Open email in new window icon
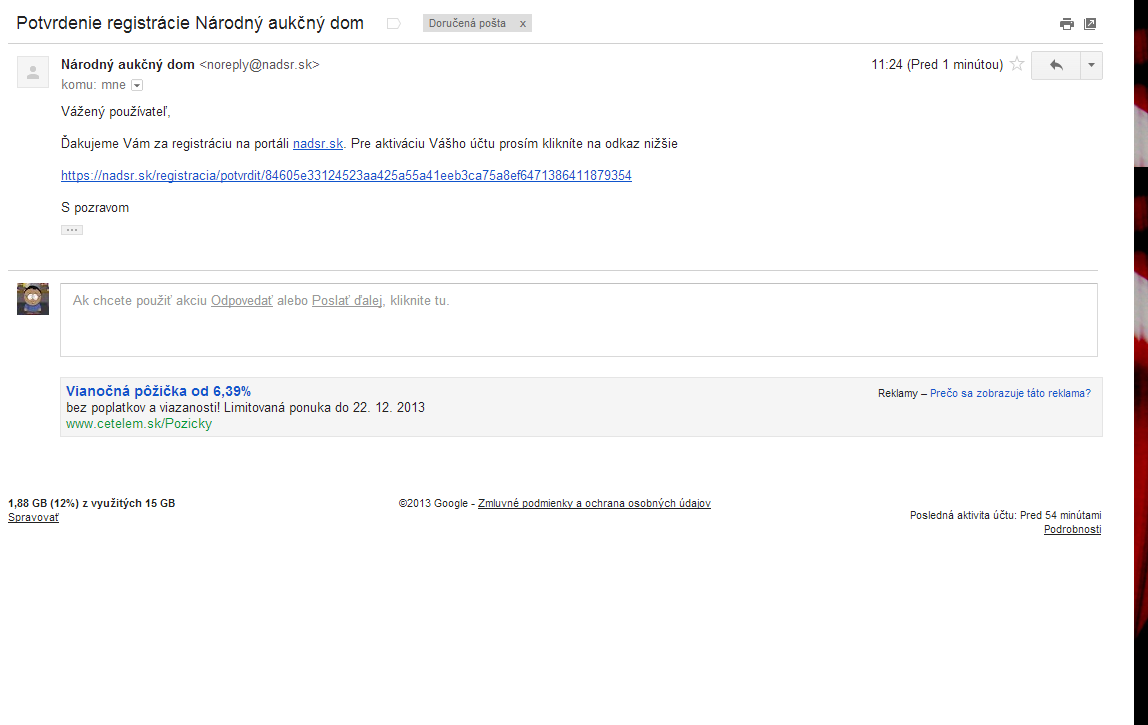Viewport: 1148px width, 725px height. tap(1090, 24)
